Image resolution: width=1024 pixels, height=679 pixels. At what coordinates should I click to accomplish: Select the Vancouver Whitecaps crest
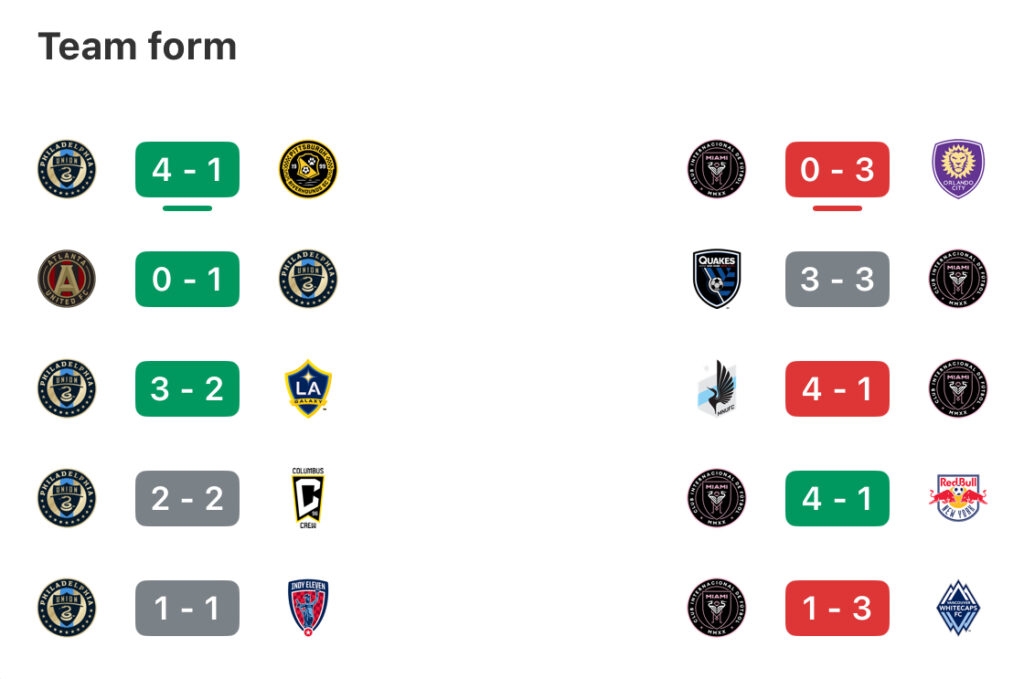point(958,608)
